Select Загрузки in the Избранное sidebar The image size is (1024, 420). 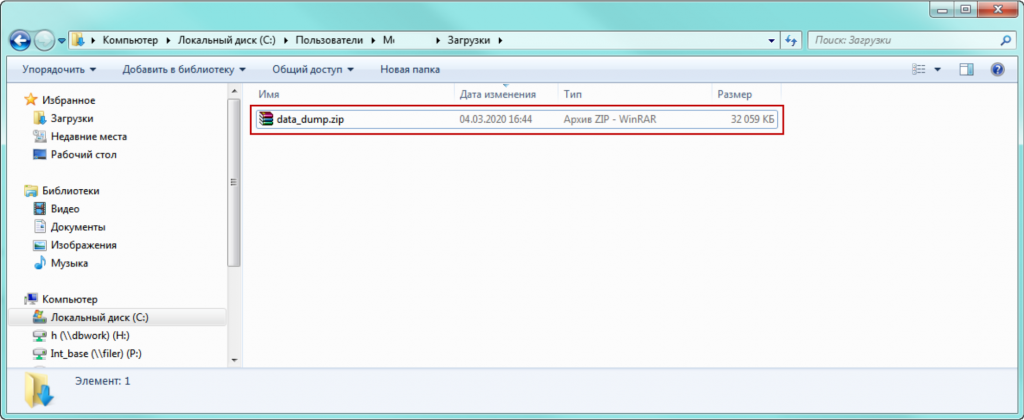72,118
